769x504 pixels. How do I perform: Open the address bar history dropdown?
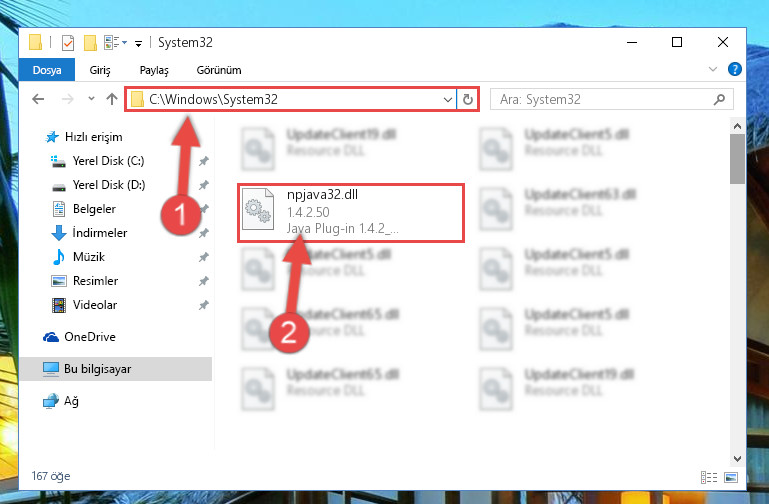pos(447,100)
